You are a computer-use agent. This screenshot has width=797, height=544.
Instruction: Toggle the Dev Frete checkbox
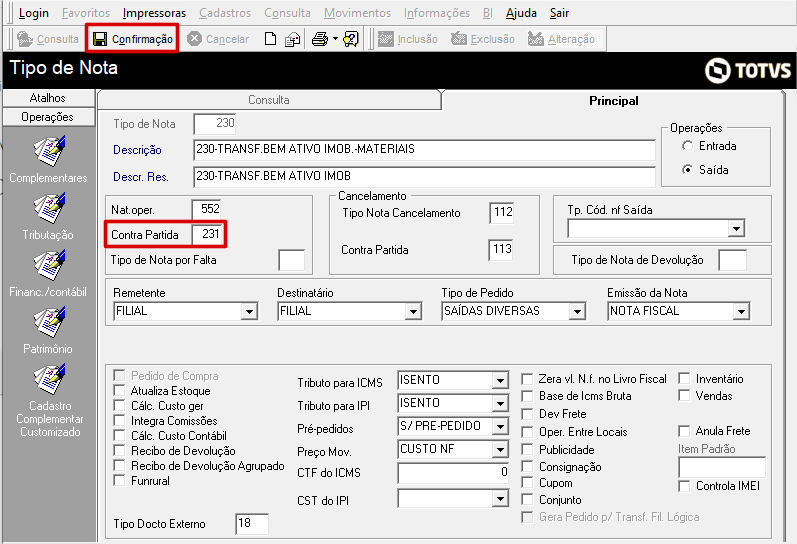pyautogui.click(x=527, y=414)
